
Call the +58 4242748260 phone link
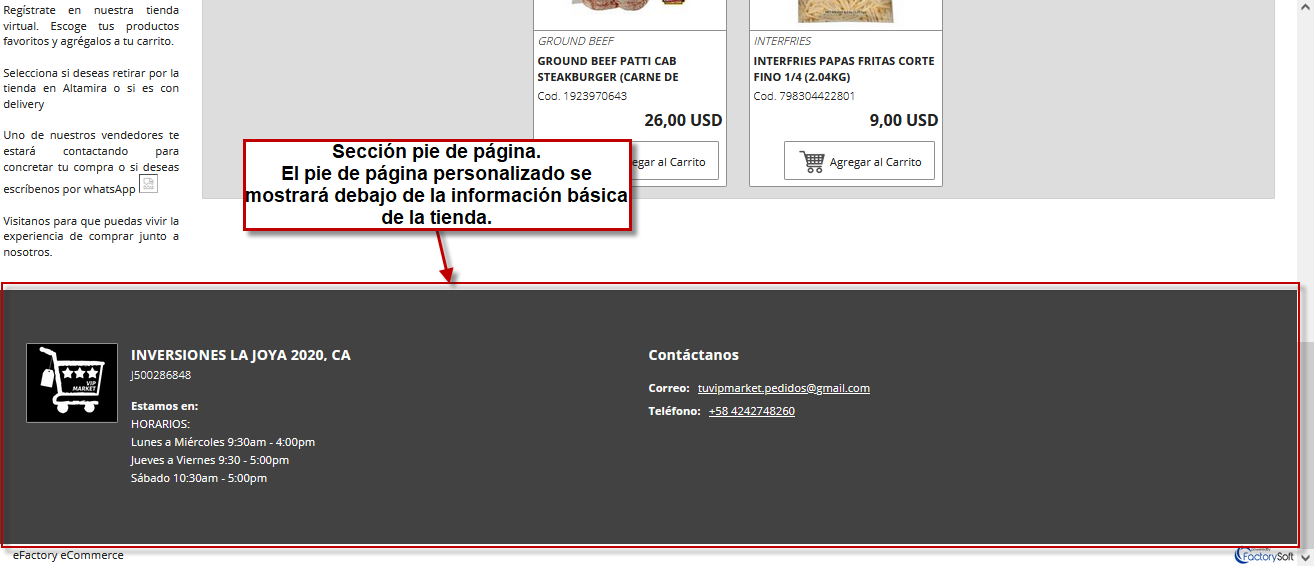(x=751, y=411)
